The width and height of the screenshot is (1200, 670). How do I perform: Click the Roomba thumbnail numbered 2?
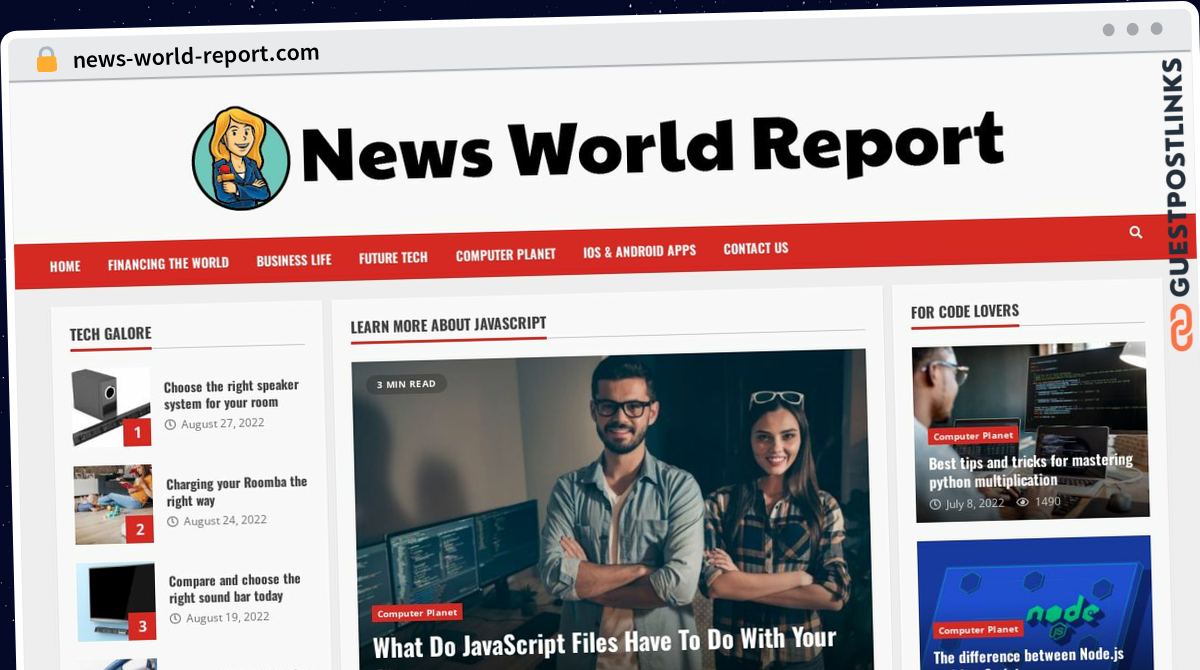click(x=114, y=504)
